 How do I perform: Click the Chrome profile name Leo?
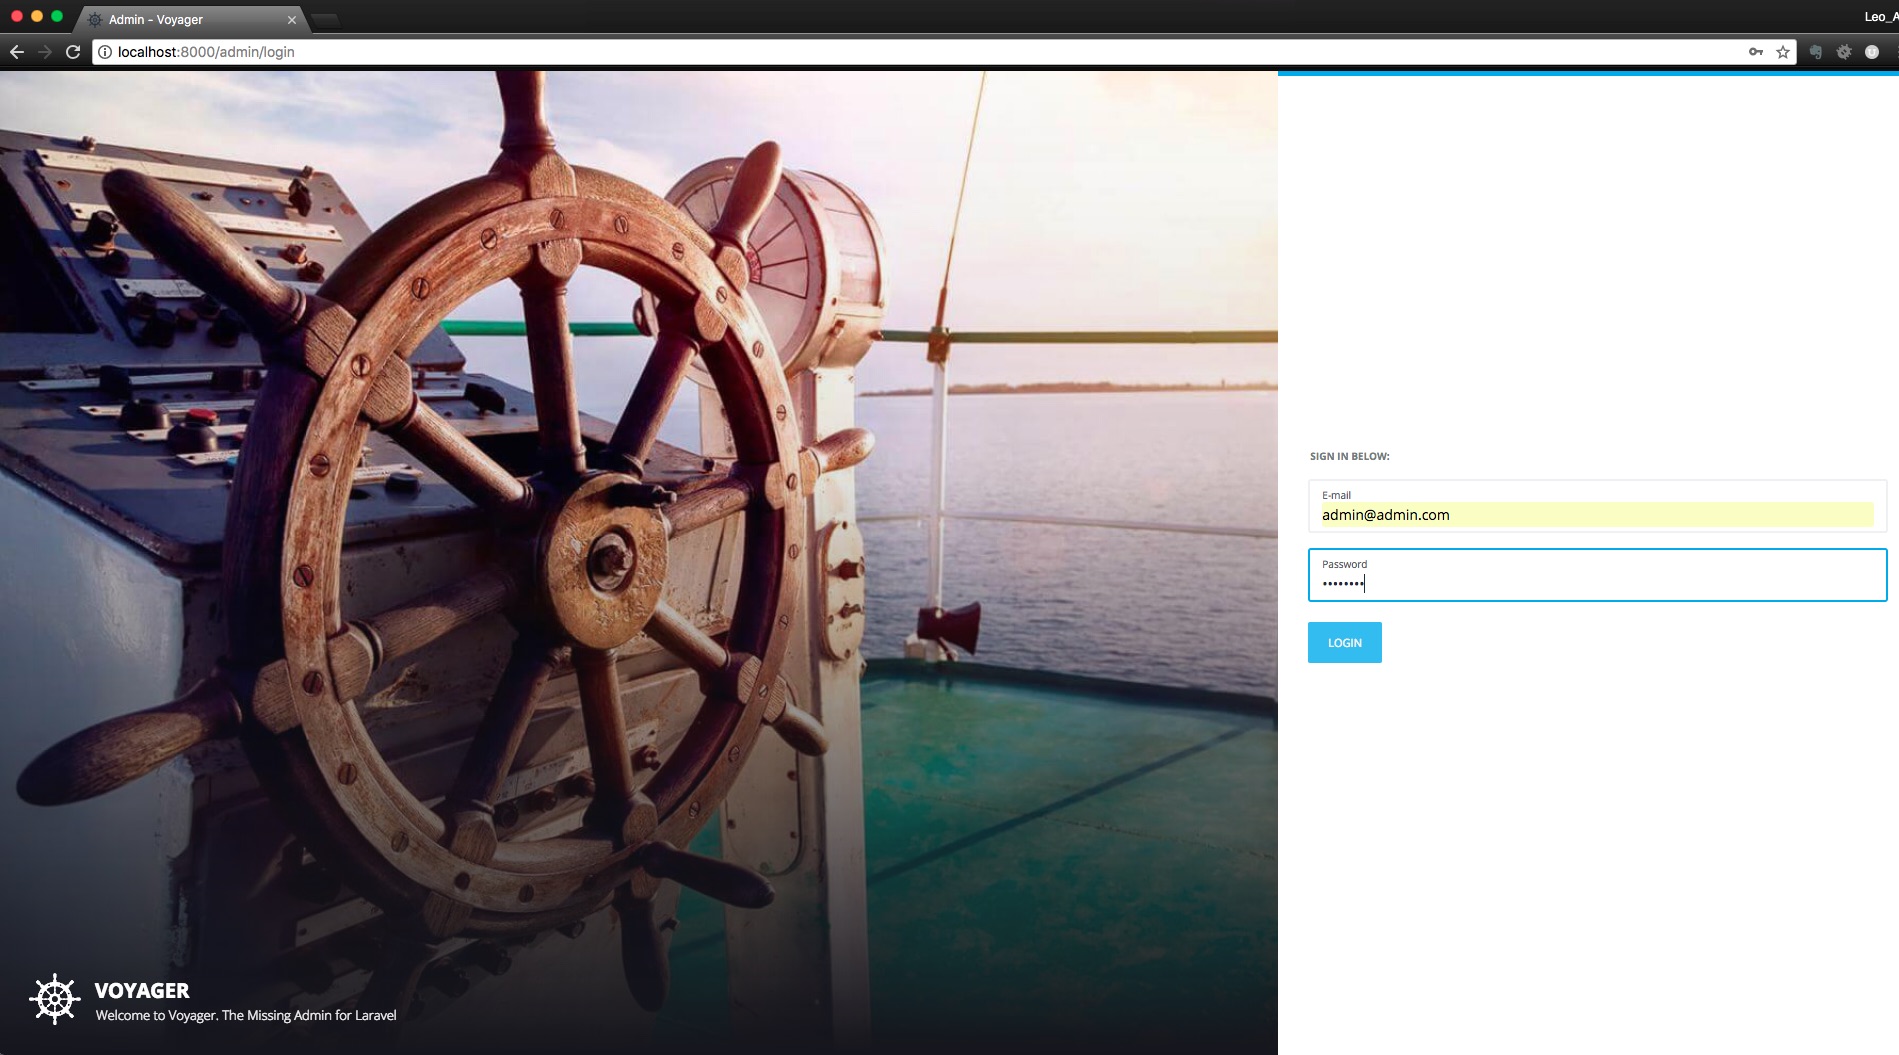click(1880, 16)
